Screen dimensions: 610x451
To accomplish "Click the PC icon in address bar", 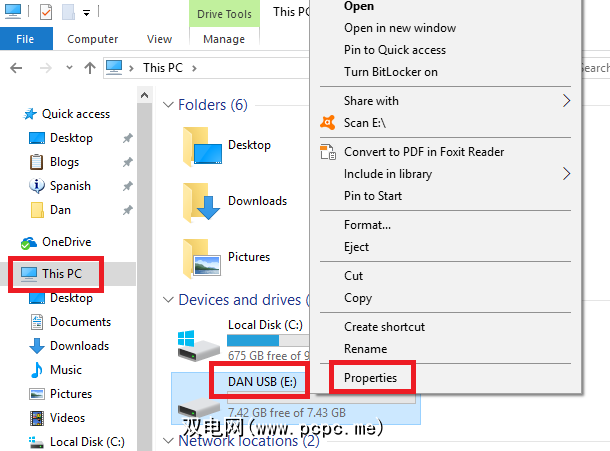I will coord(114,67).
